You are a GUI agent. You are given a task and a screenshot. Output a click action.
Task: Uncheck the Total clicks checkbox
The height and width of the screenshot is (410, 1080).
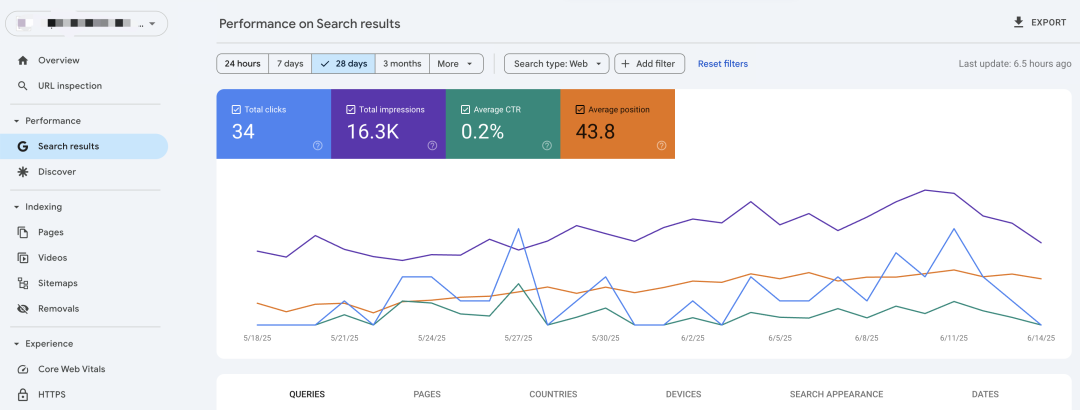pyautogui.click(x=236, y=110)
